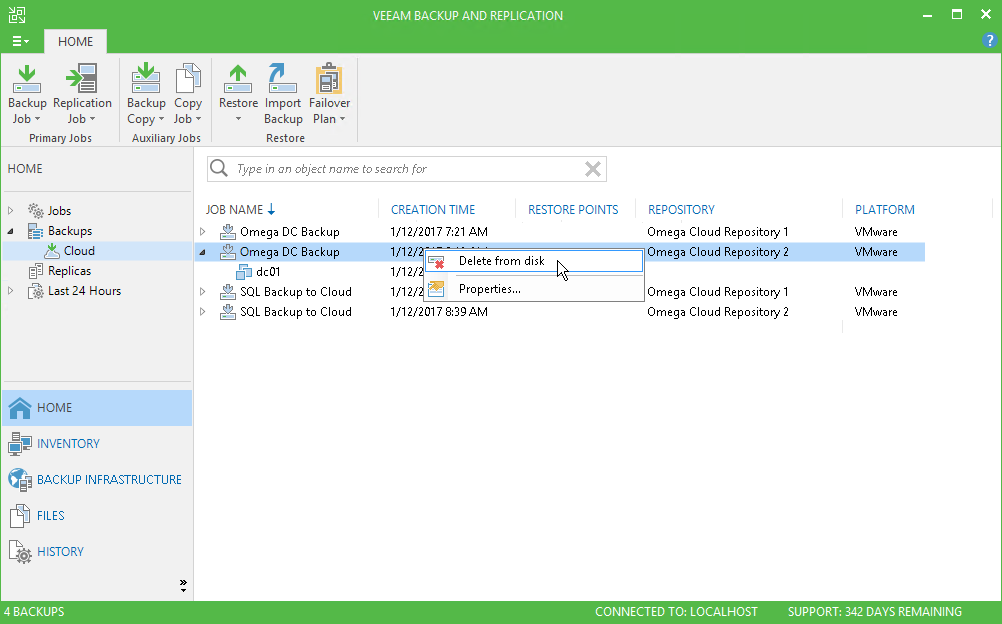
Task: Click the navigation pane overflow chevron
Action: [183, 585]
